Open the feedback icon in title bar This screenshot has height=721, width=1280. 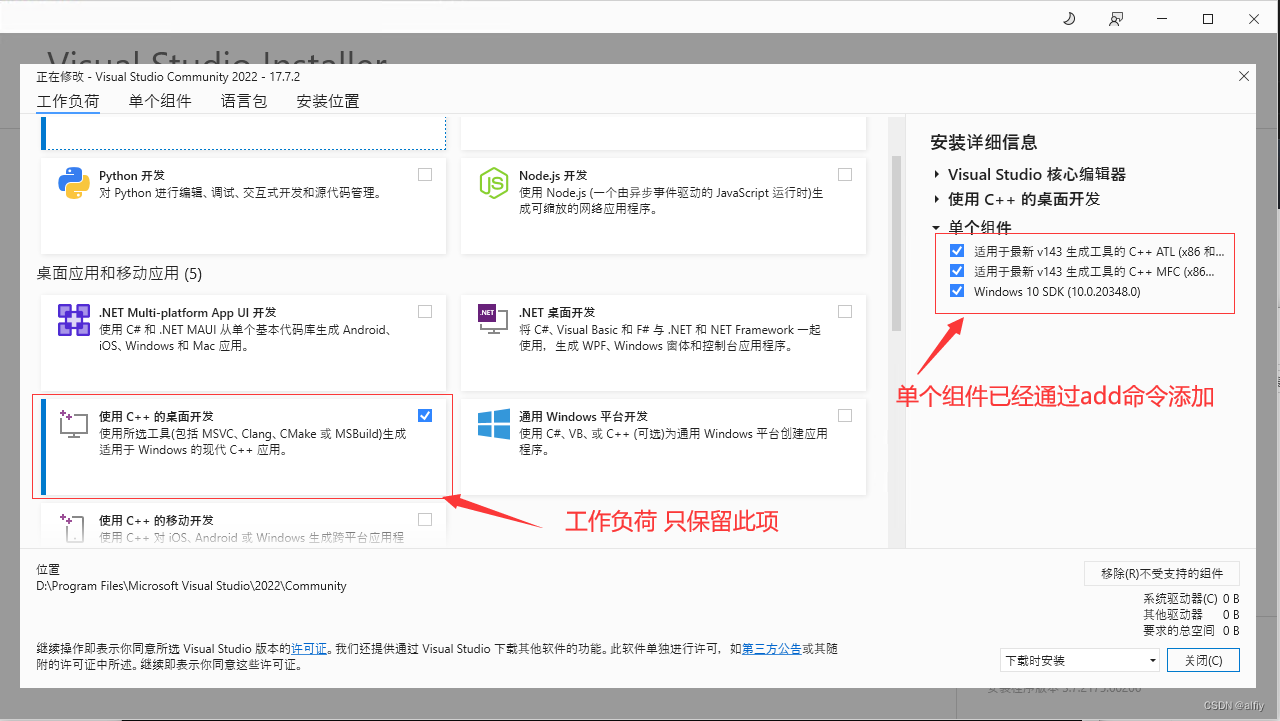pos(1116,19)
